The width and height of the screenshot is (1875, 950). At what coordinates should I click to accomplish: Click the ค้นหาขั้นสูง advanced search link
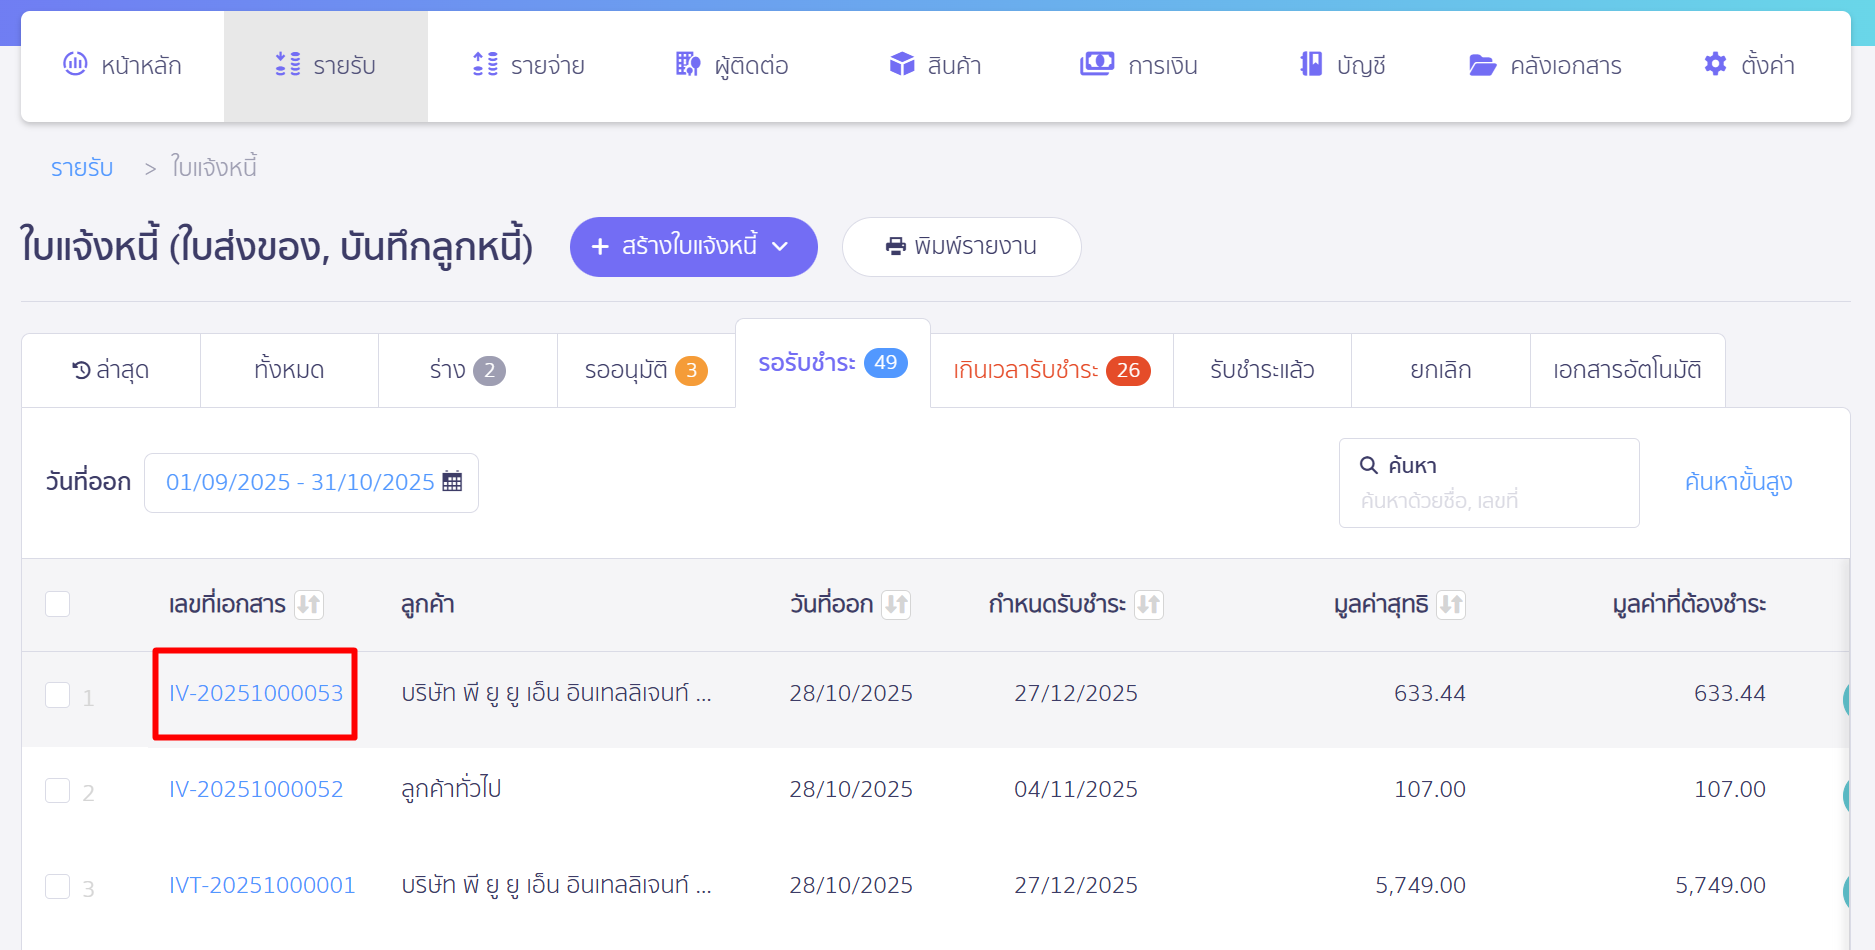[x=1737, y=482]
